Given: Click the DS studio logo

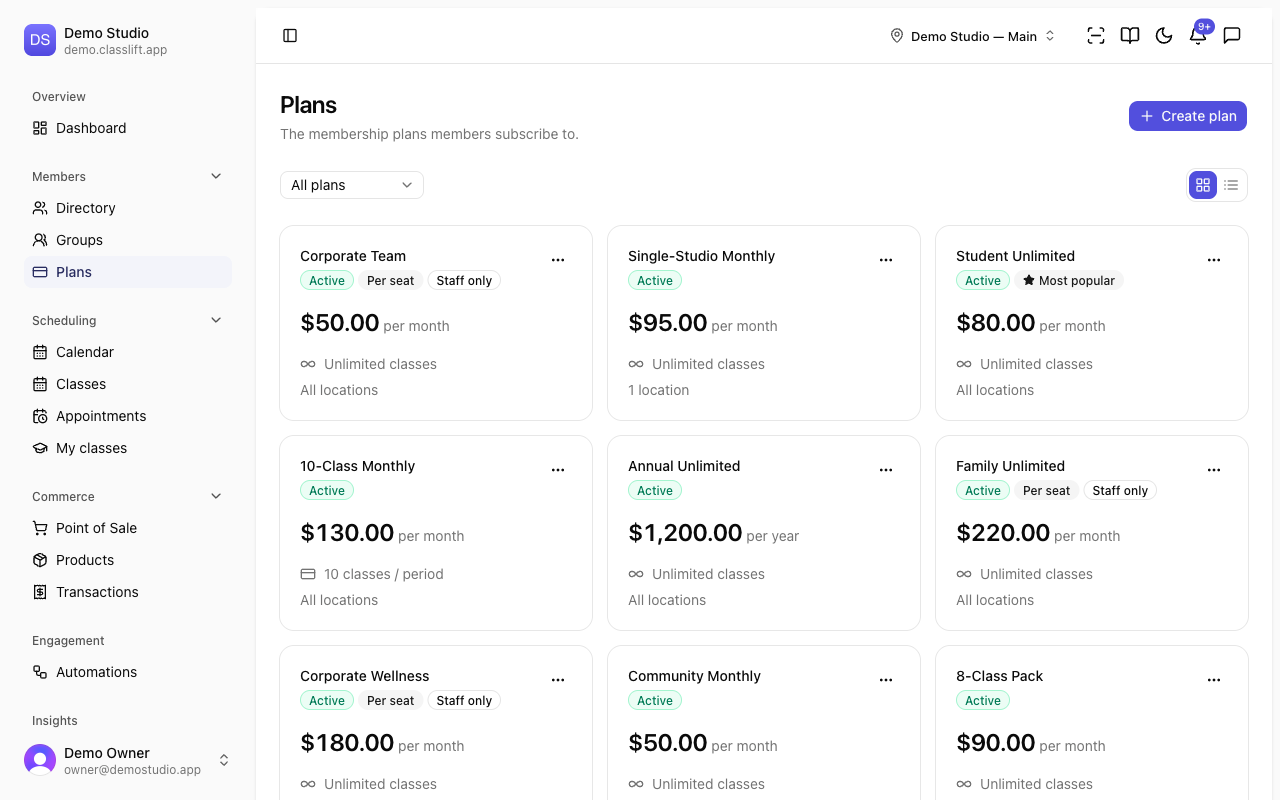Looking at the screenshot, I should (40, 40).
